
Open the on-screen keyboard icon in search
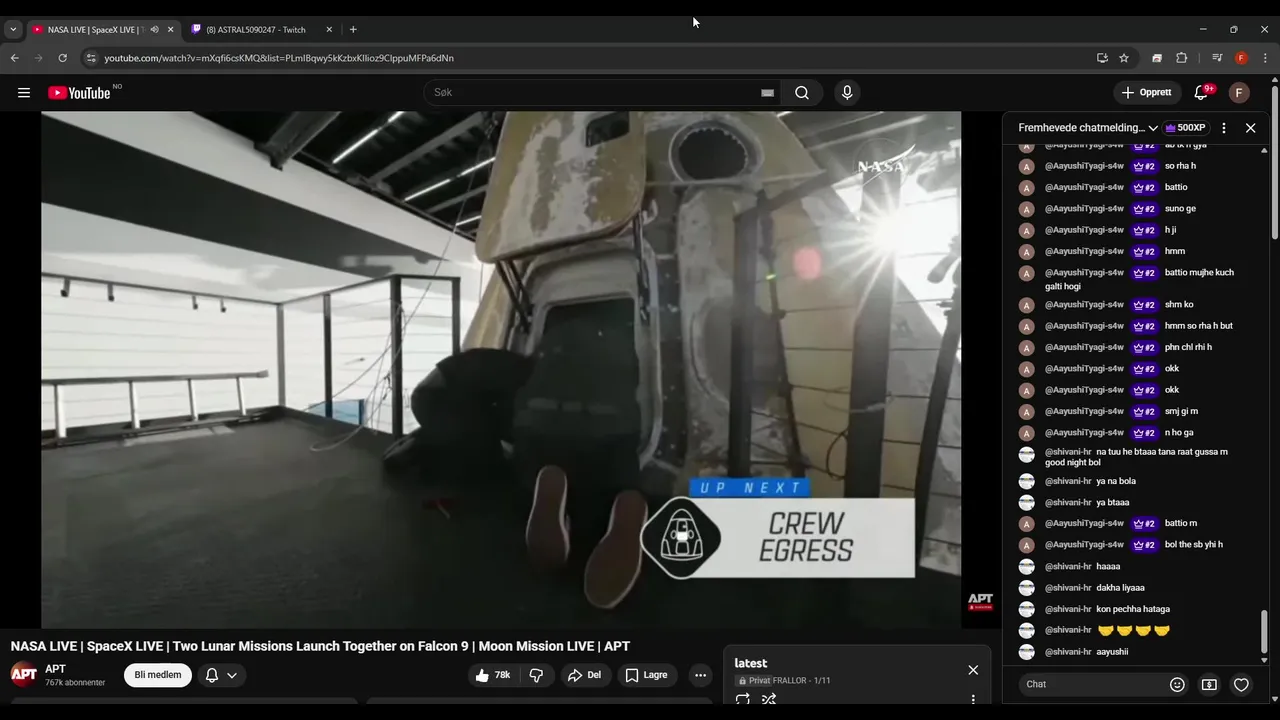pyautogui.click(x=767, y=93)
